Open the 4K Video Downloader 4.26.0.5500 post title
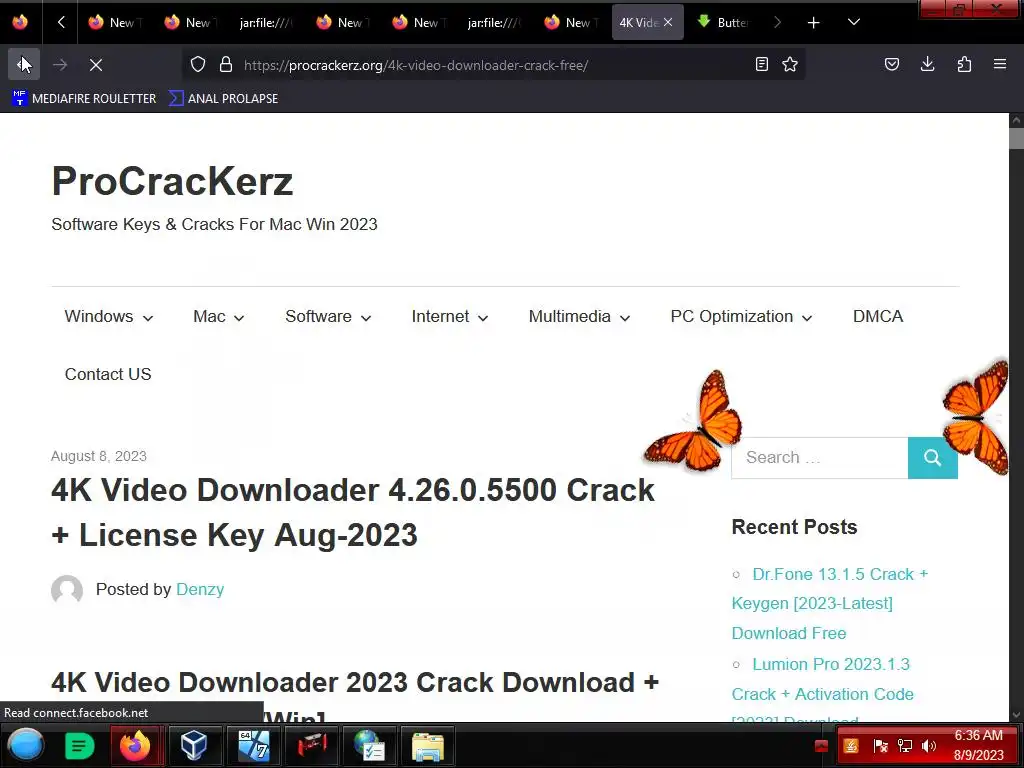The image size is (1024, 768). coord(353,513)
